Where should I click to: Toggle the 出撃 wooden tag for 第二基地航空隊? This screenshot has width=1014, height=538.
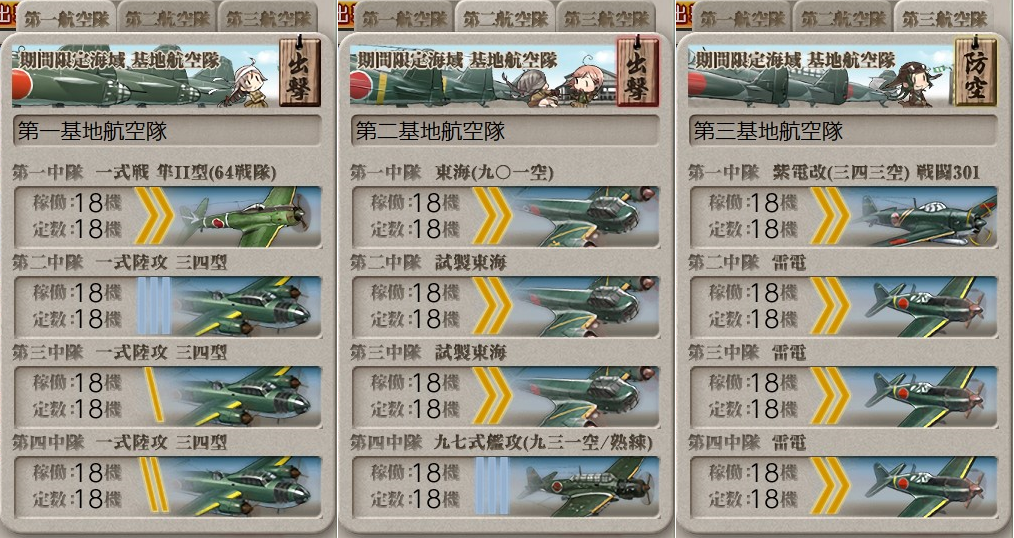pos(638,72)
